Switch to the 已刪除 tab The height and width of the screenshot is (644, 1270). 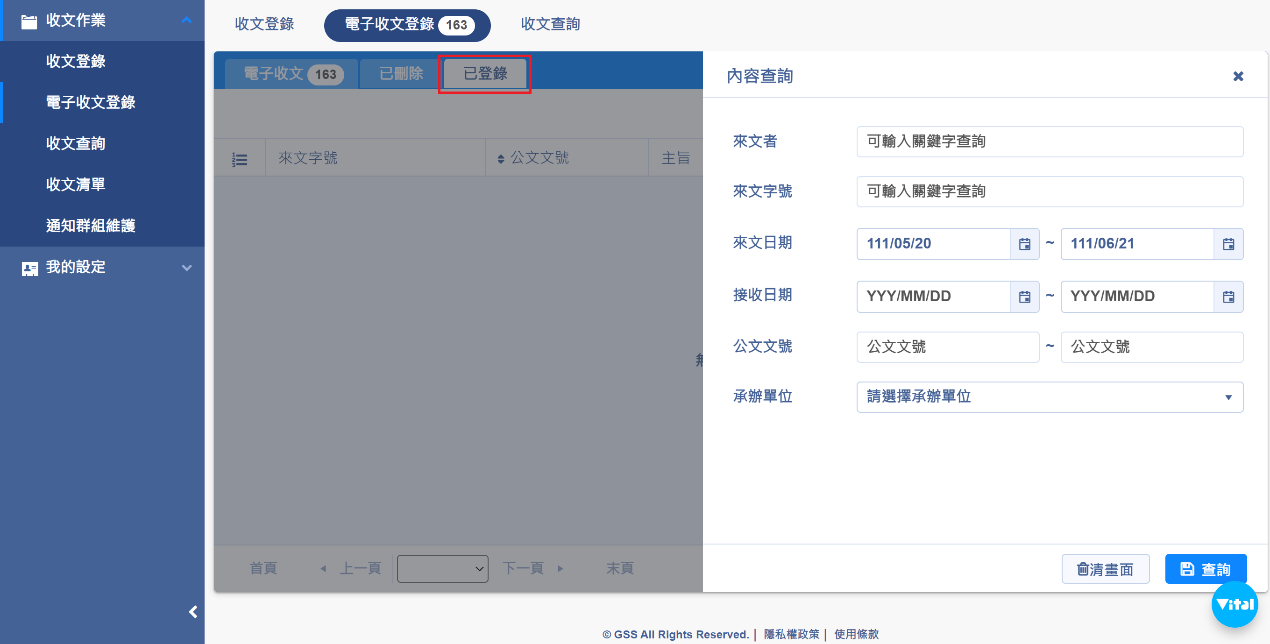[401, 74]
